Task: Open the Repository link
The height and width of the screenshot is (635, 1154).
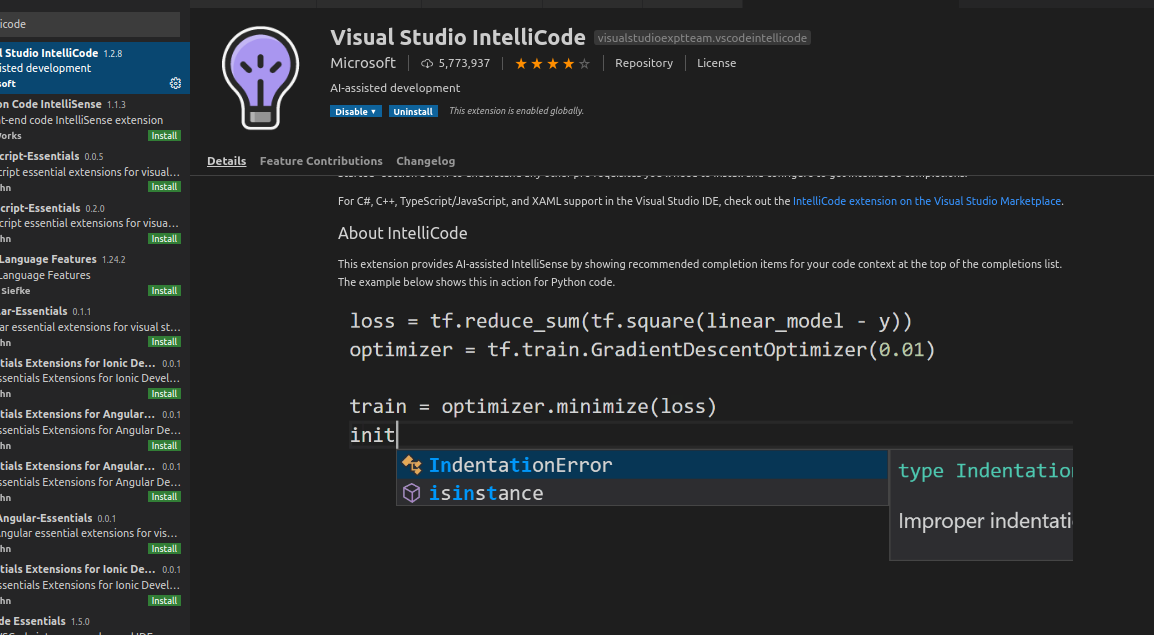Action: [x=644, y=63]
